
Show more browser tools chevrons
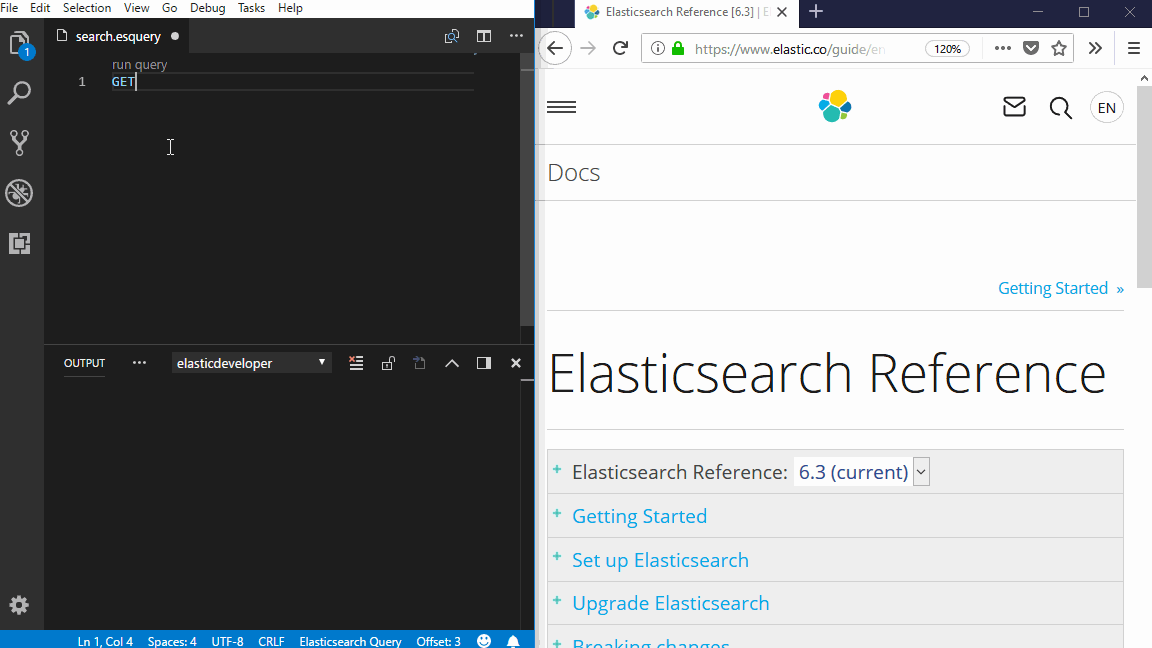click(1095, 48)
